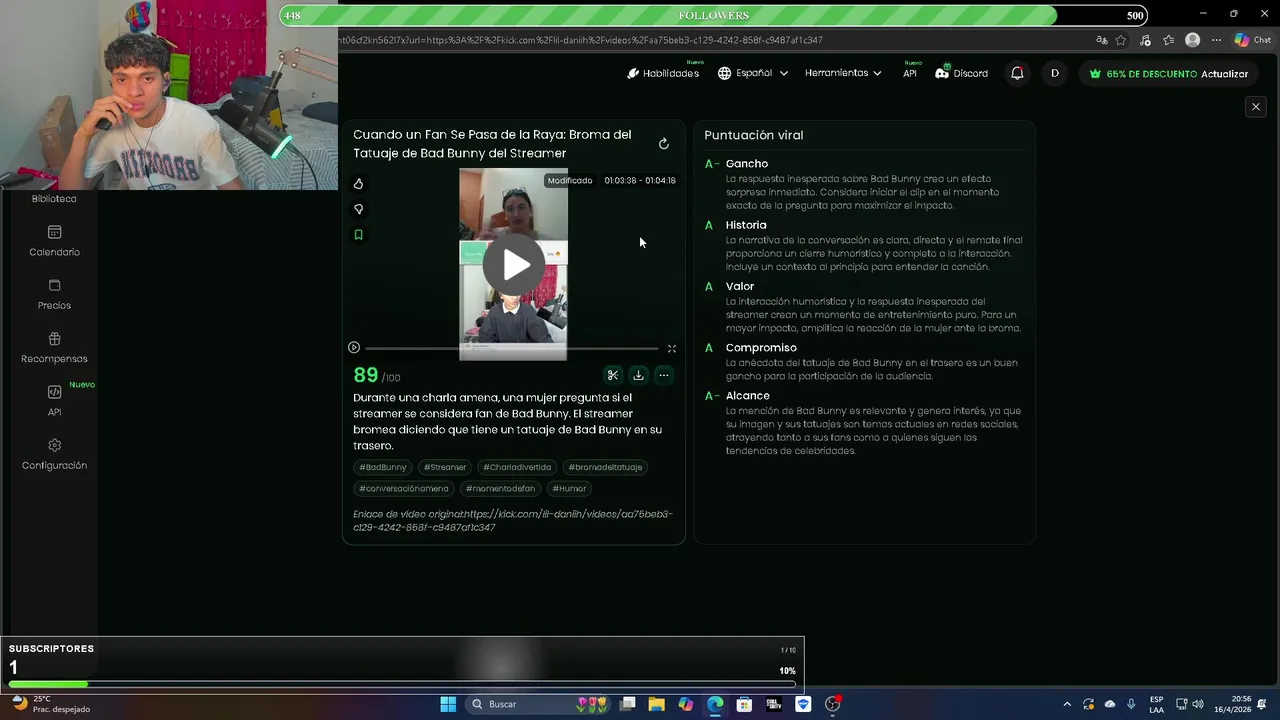The image size is (1280, 720).
Task: Open Calendario in the sidebar
Action: [x=54, y=242]
